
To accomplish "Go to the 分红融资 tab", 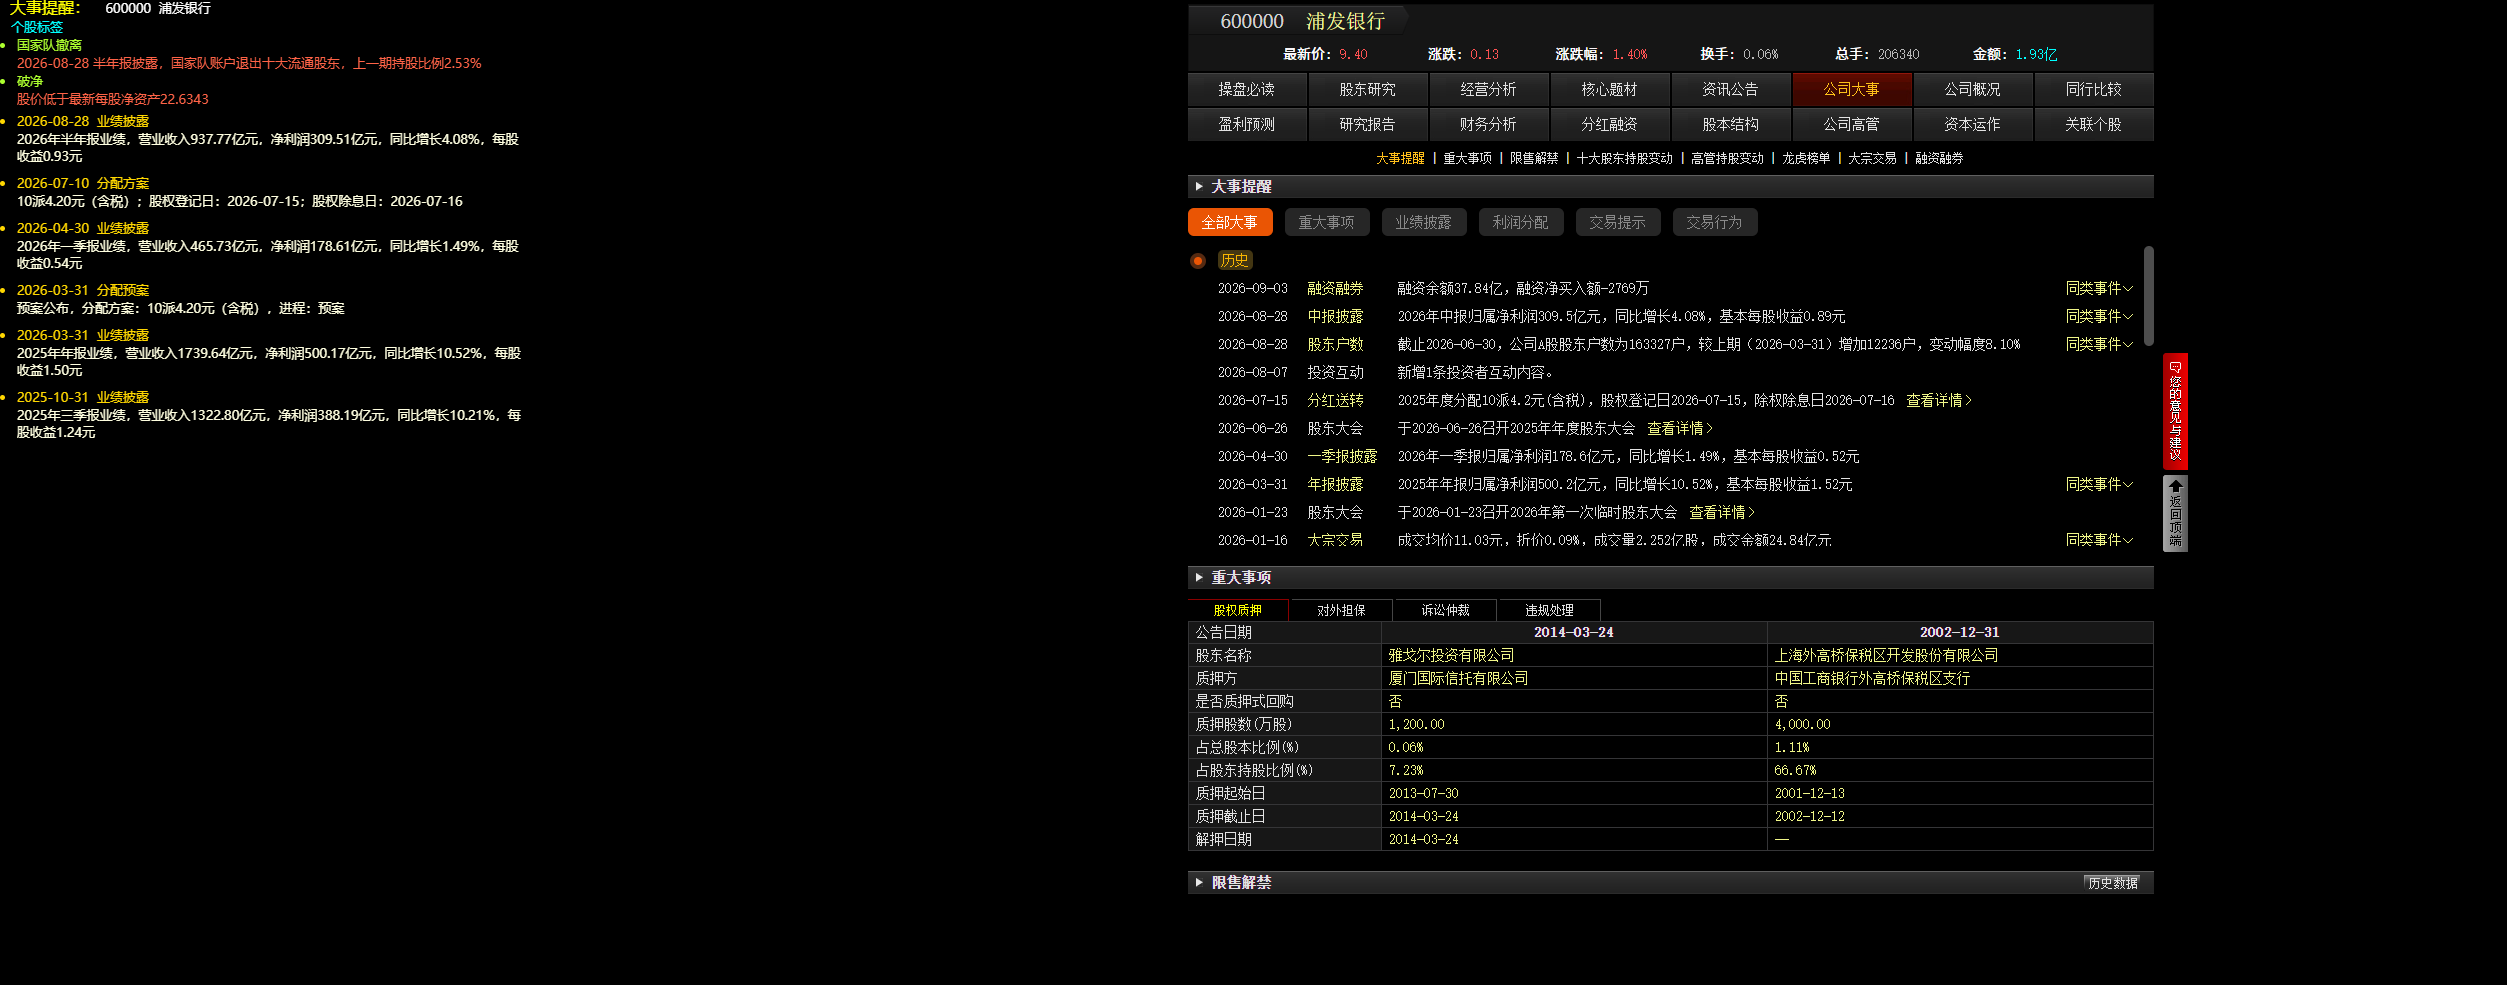I will pyautogui.click(x=1610, y=124).
